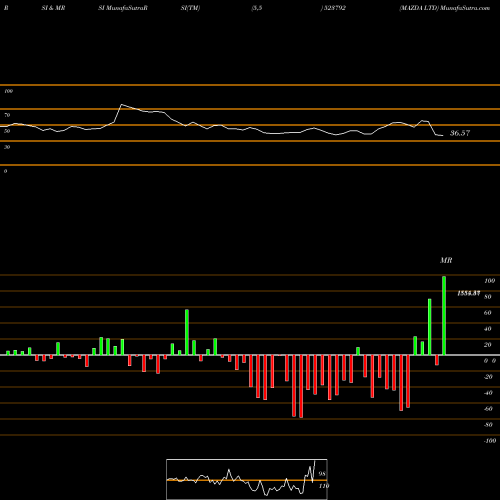Image resolution: width=500 pixels, height=500 pixels.
Task: Click the tallest green bar at chart end
Action: click(444, 315)
